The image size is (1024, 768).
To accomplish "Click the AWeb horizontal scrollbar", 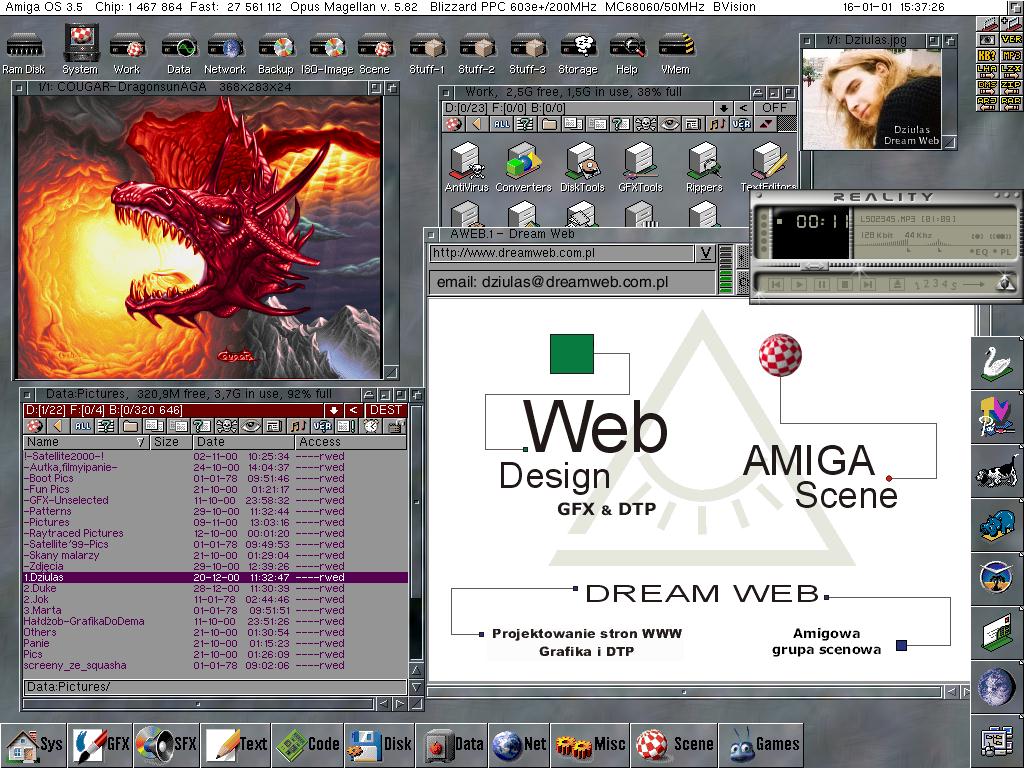I will tap(684, 691).
